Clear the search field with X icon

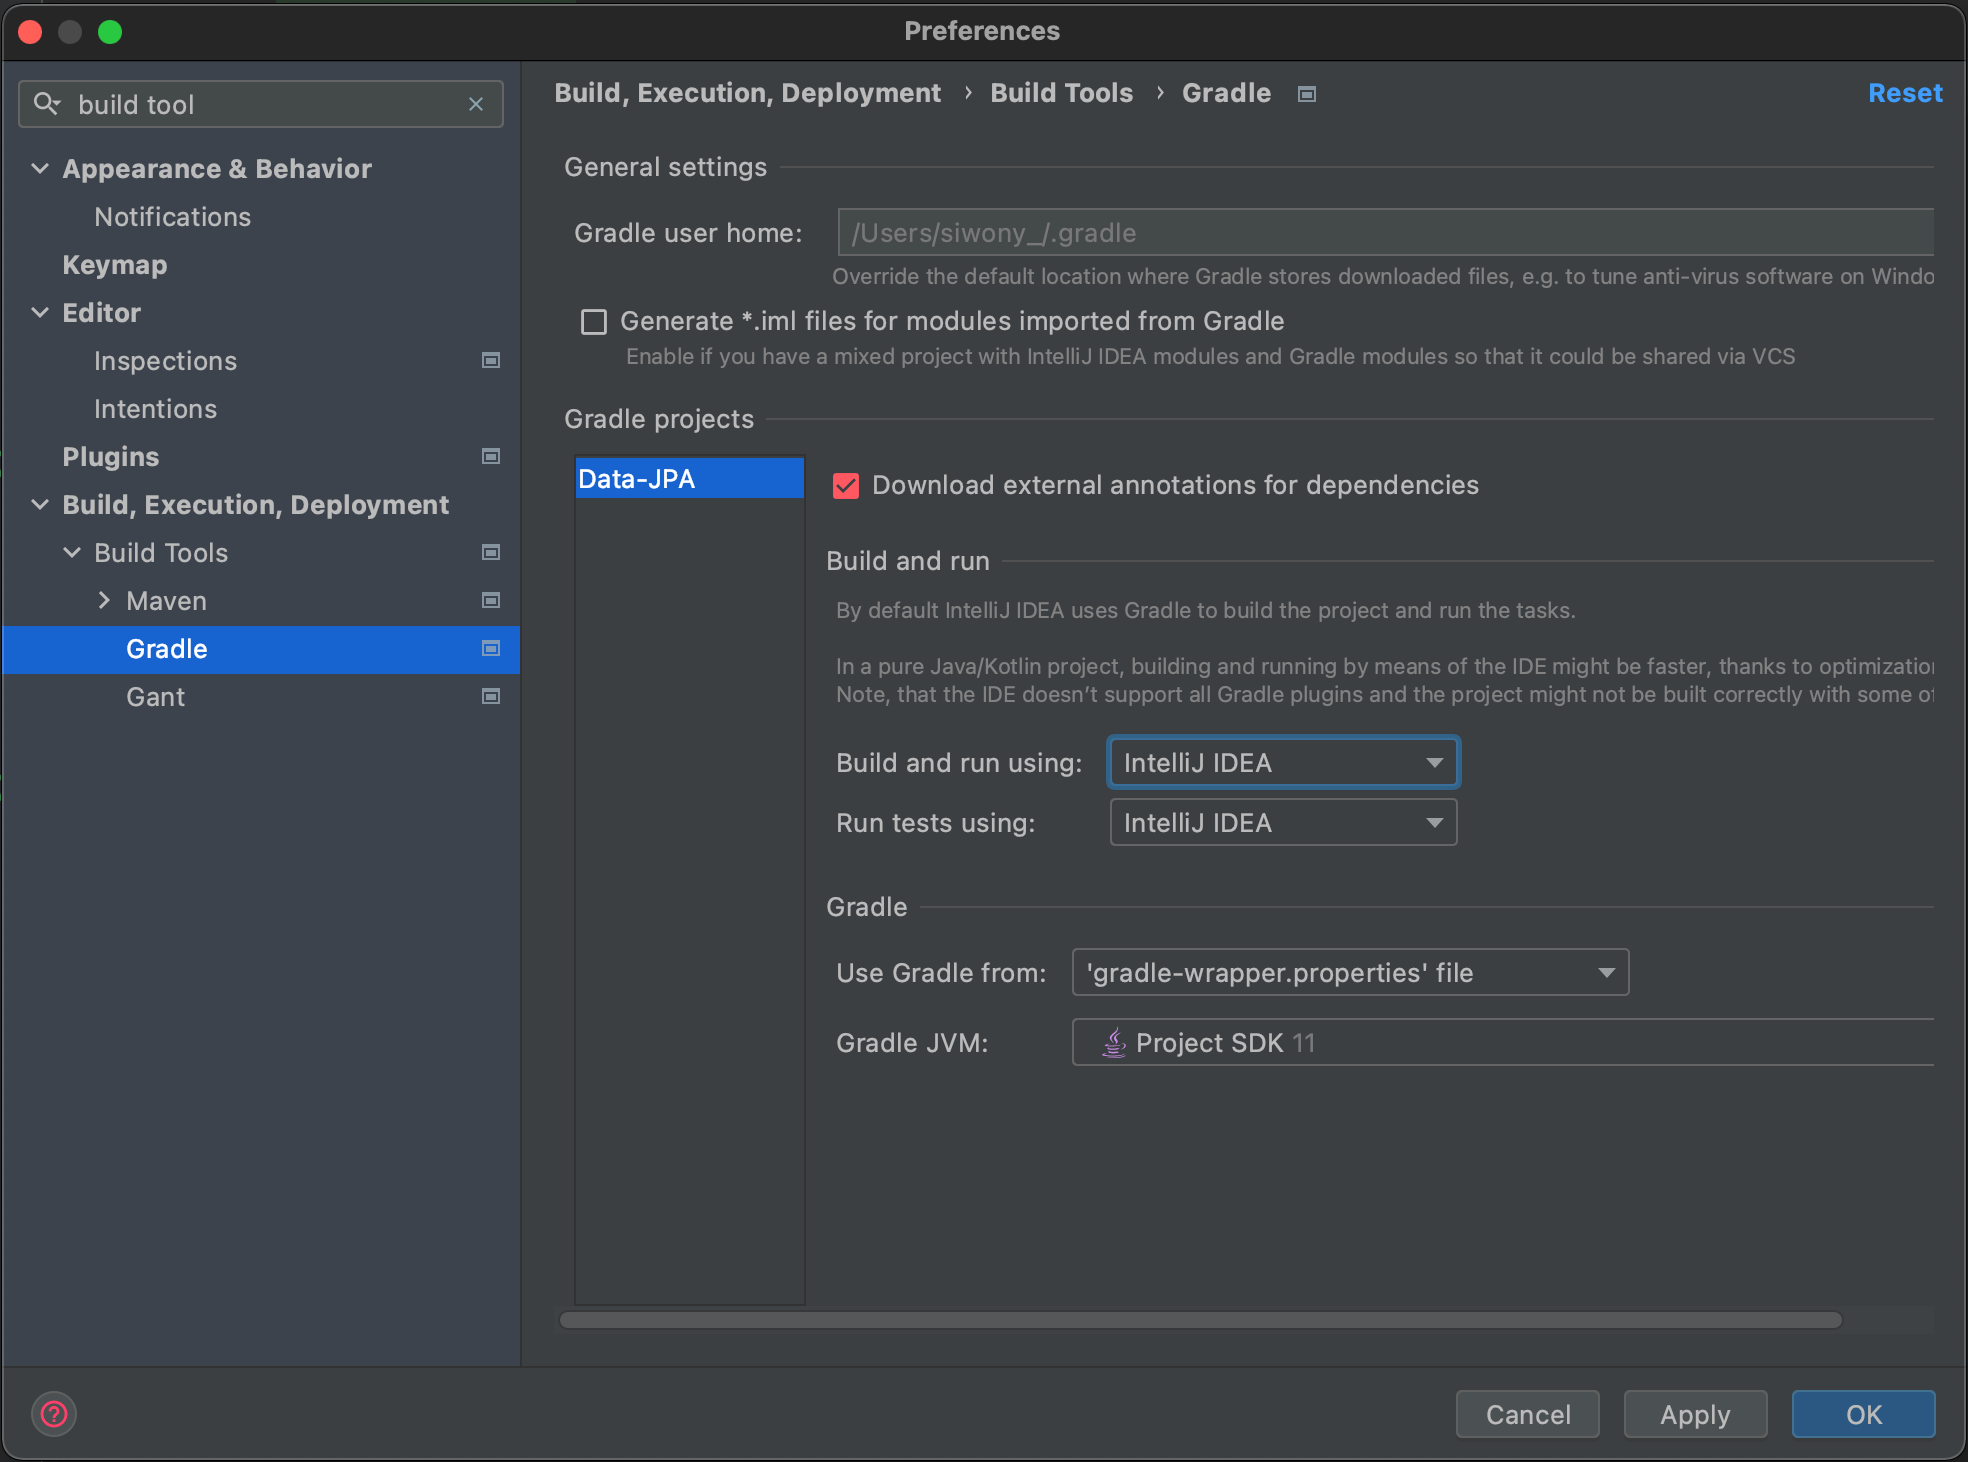coord(476,104)
